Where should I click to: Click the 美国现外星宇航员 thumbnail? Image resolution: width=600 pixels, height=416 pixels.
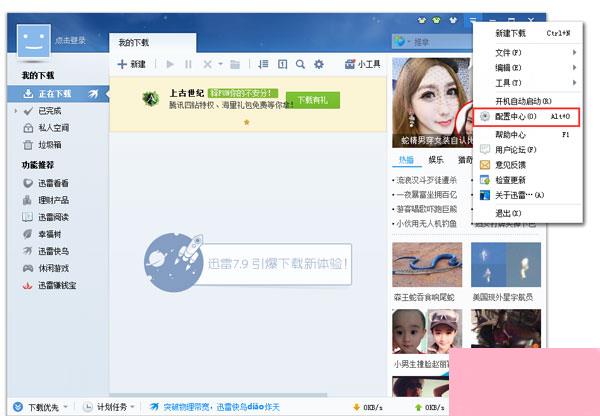pyautogui.click(x=505, y=264)
